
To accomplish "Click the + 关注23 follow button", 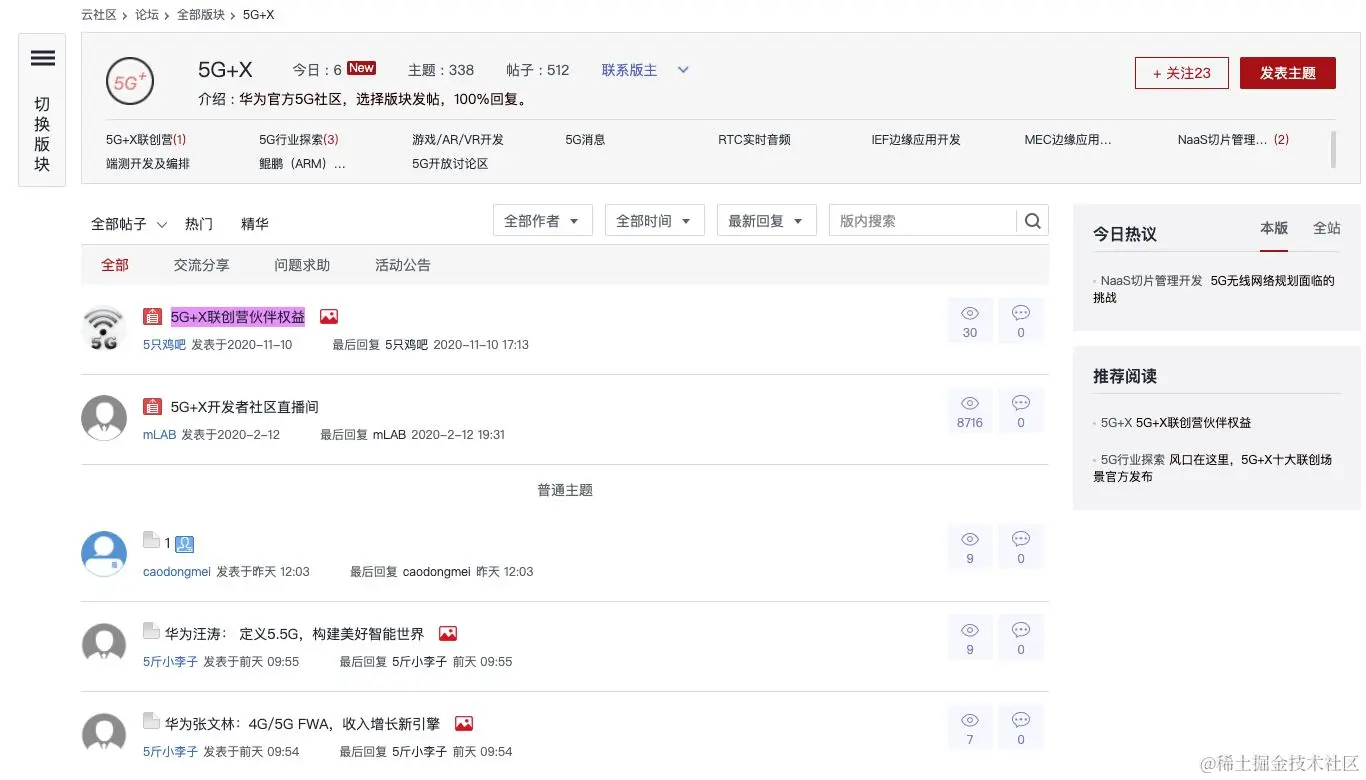I will coord(1182,73).
